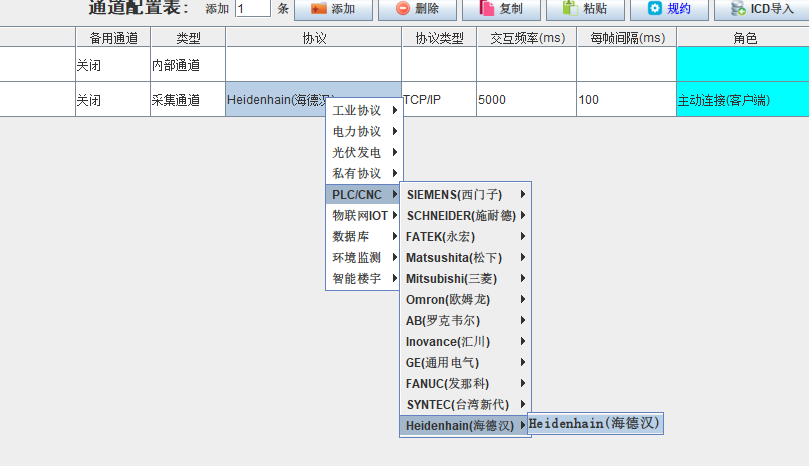The width and height of the screenshot is (809, 466).
Task: Click the 删除 (delete) red icon
Action: pos(402,8)
